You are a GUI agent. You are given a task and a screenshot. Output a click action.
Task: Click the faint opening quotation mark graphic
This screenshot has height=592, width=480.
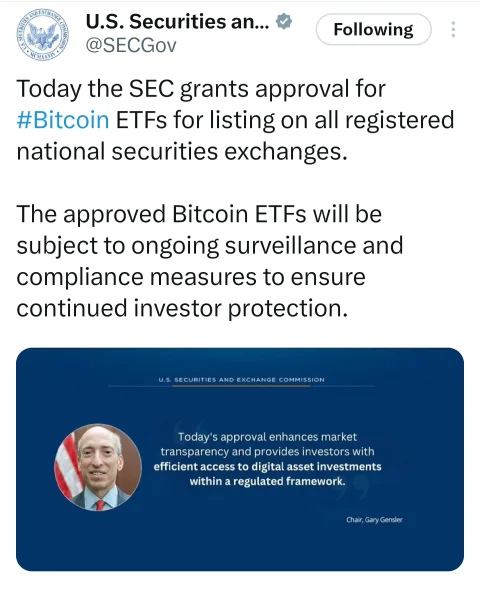(x=189, y=429)
